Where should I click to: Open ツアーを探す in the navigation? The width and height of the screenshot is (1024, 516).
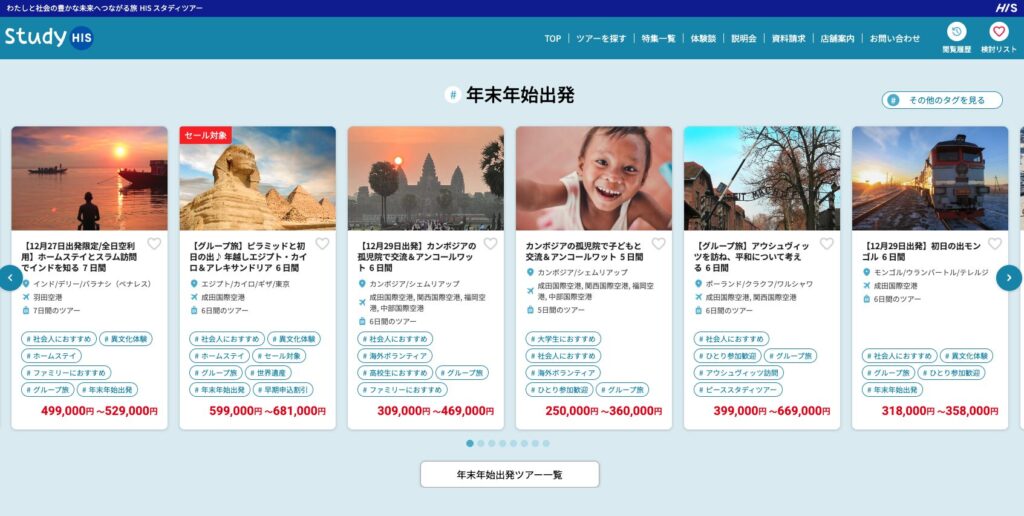coord(601,39)
